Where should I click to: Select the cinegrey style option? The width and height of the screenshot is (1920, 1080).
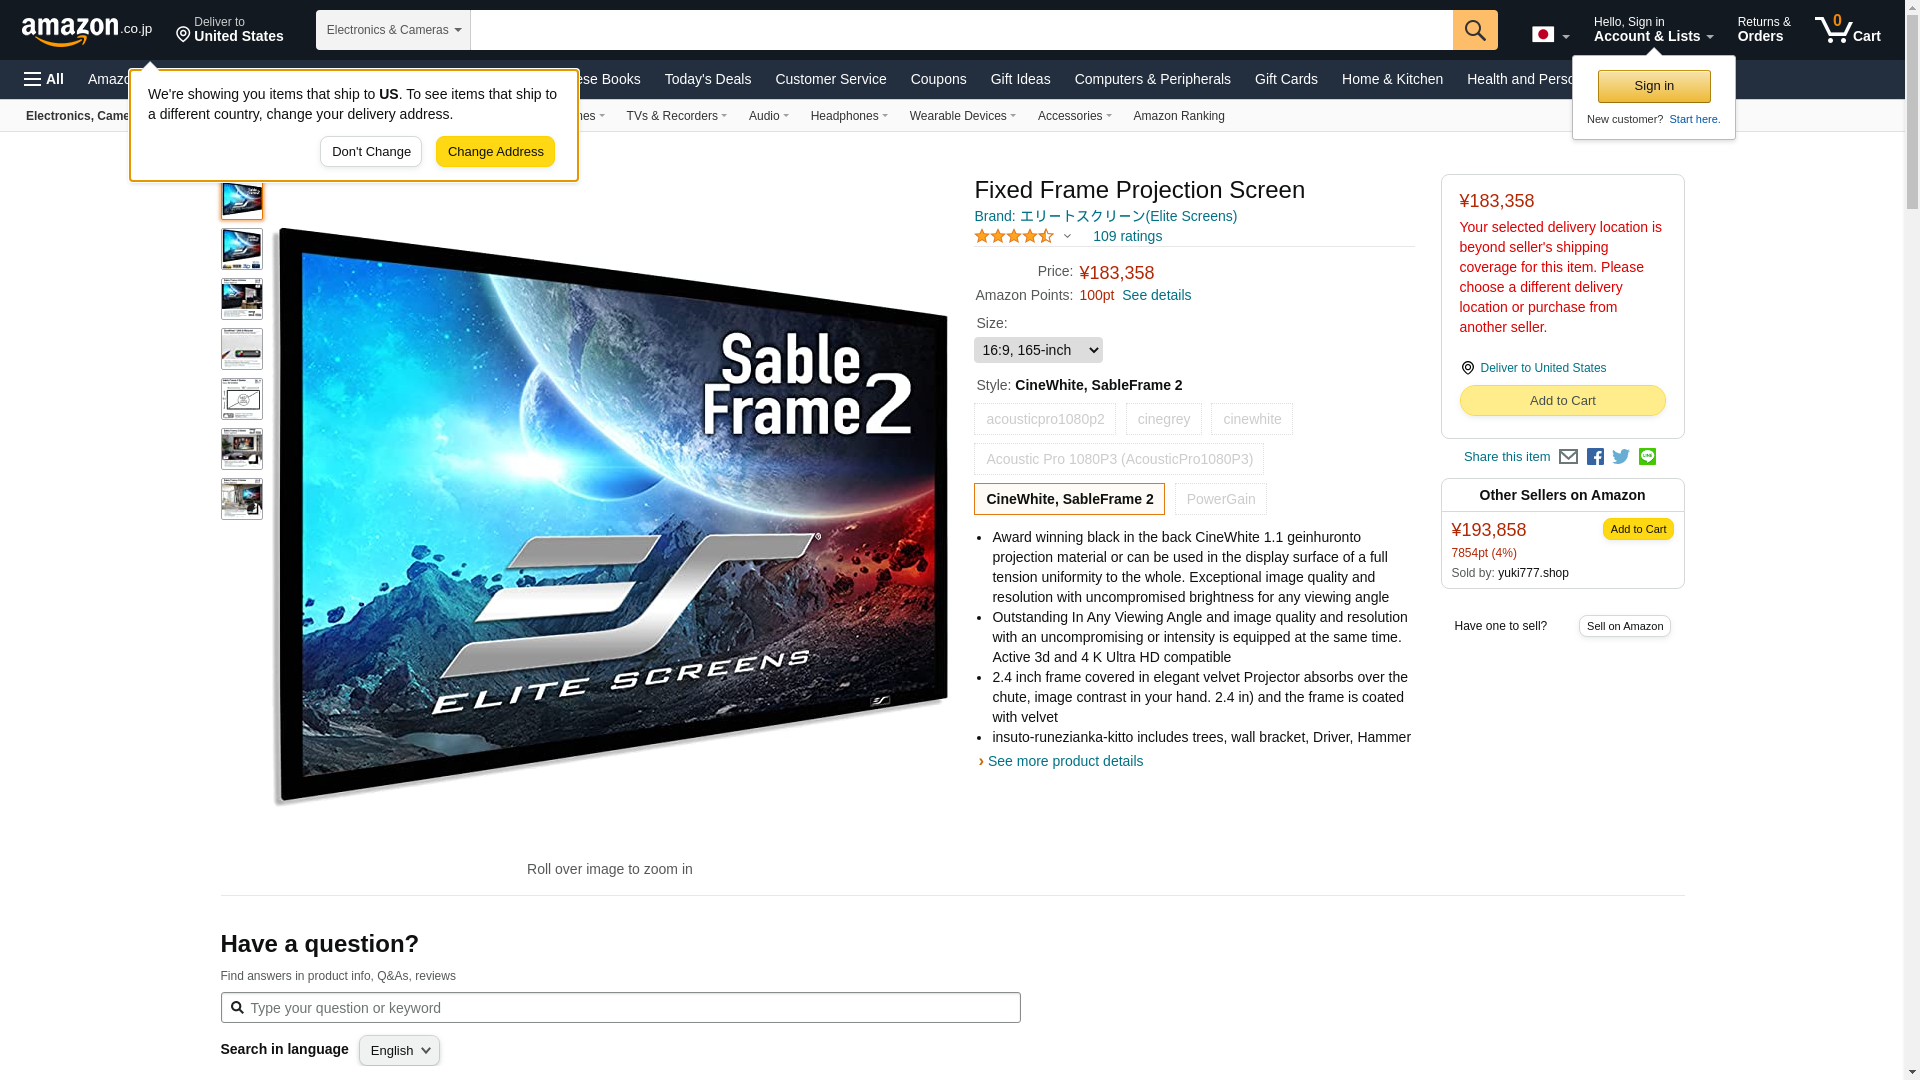pyautogui.click(x=1164, y=419)
